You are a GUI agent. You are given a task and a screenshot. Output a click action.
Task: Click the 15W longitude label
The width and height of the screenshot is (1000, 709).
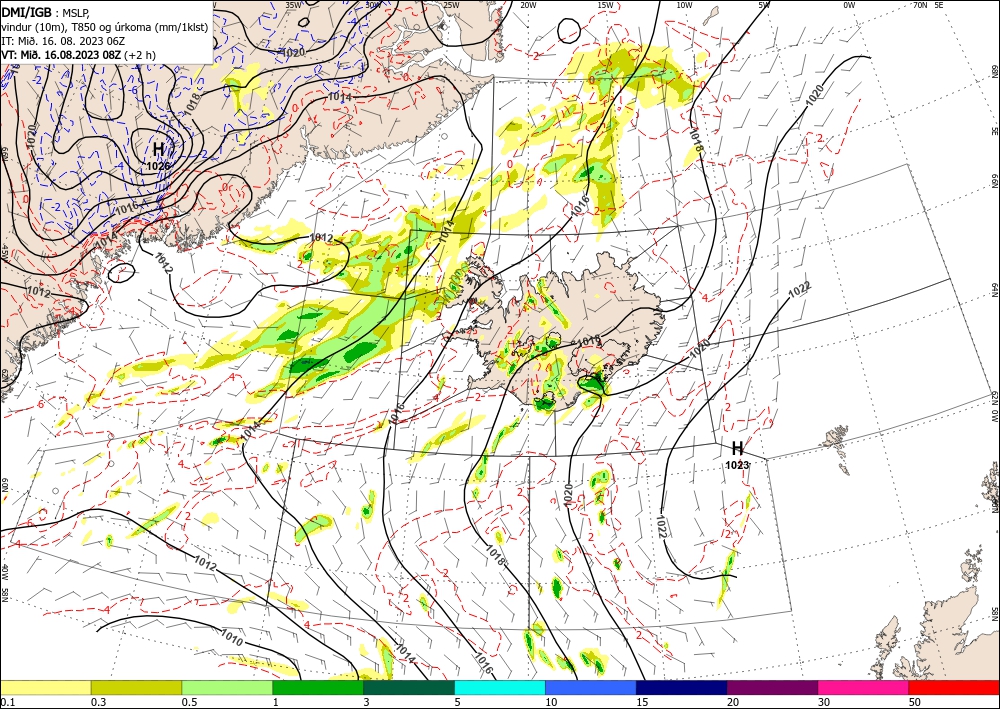pos(606,4)
